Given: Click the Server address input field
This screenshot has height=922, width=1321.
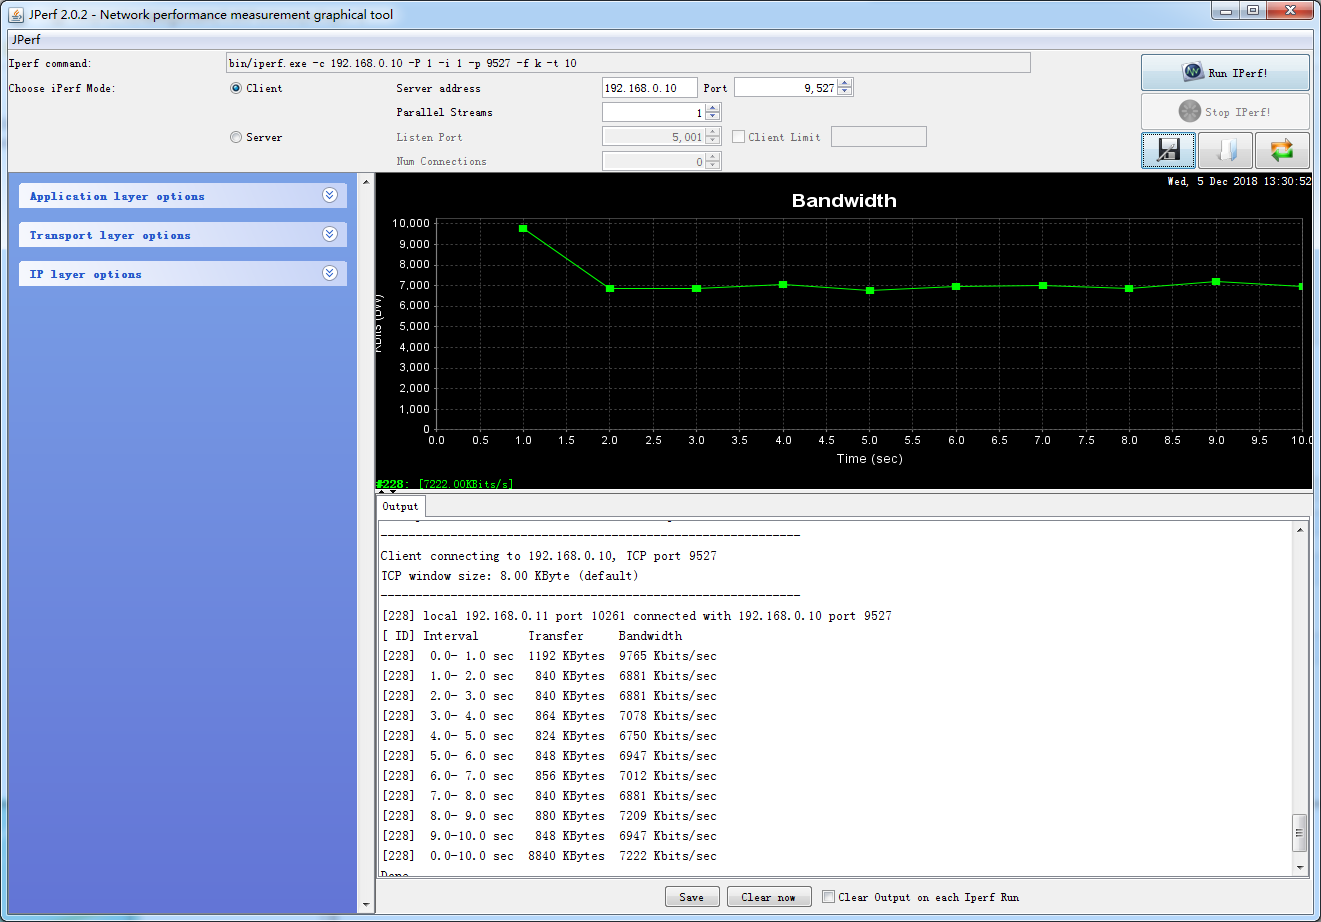Looking at the screenshot, I should coord(649,87).
